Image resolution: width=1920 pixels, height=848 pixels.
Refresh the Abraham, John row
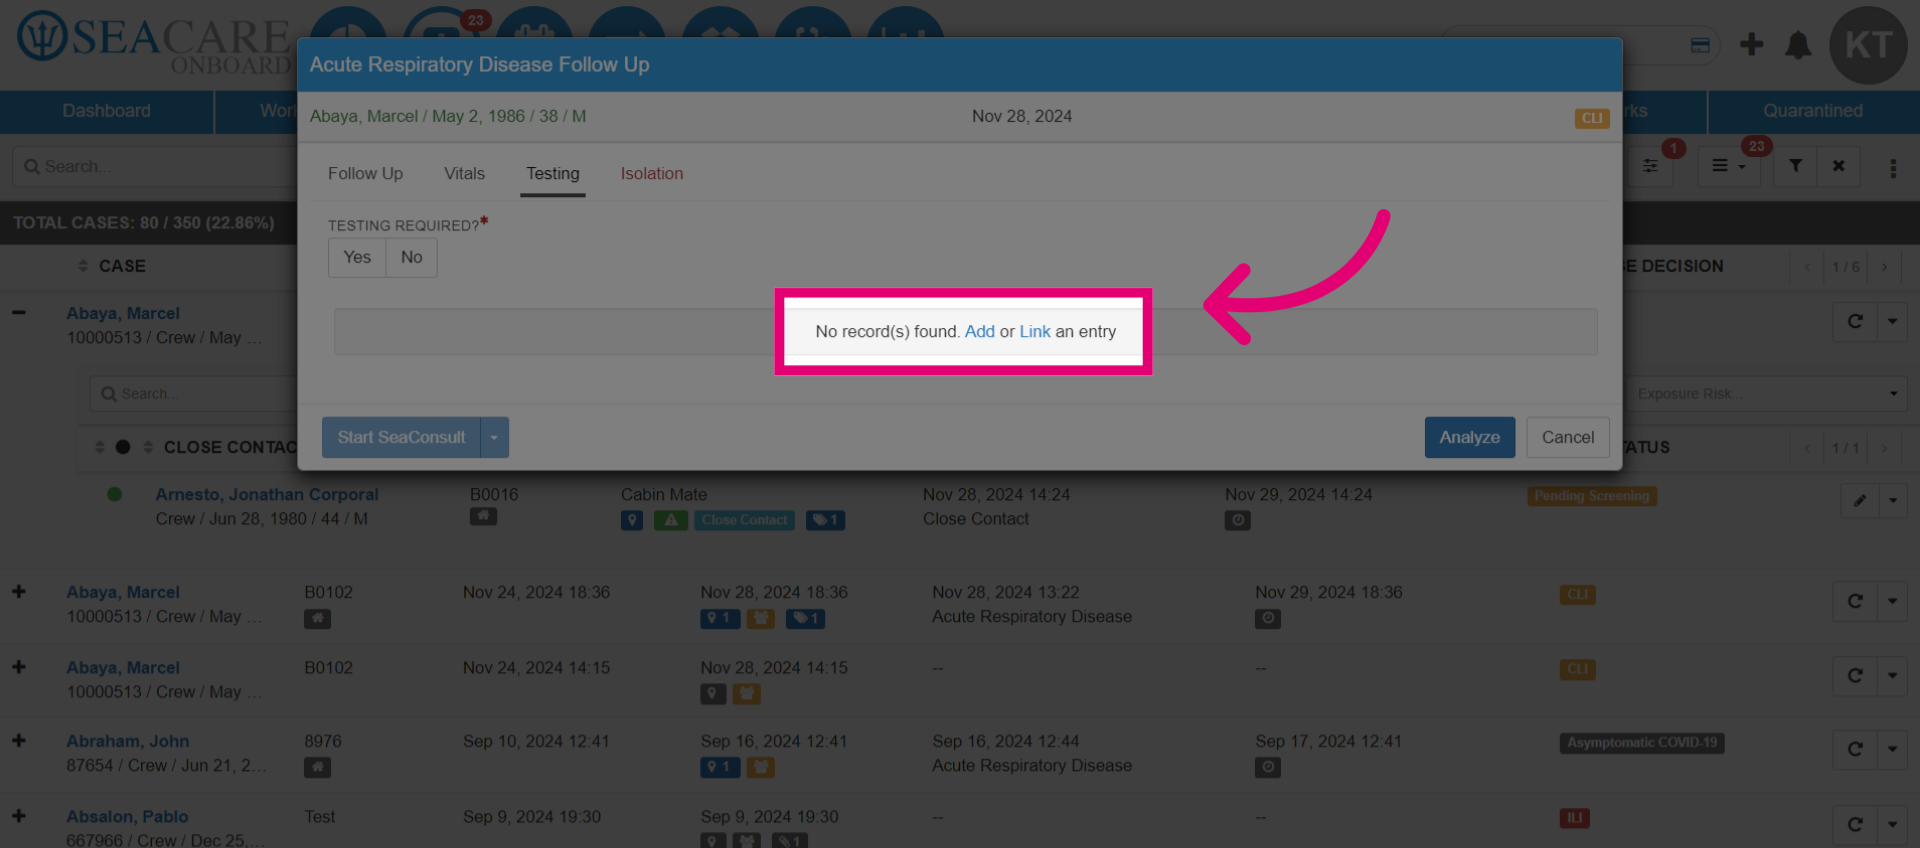1855,749
